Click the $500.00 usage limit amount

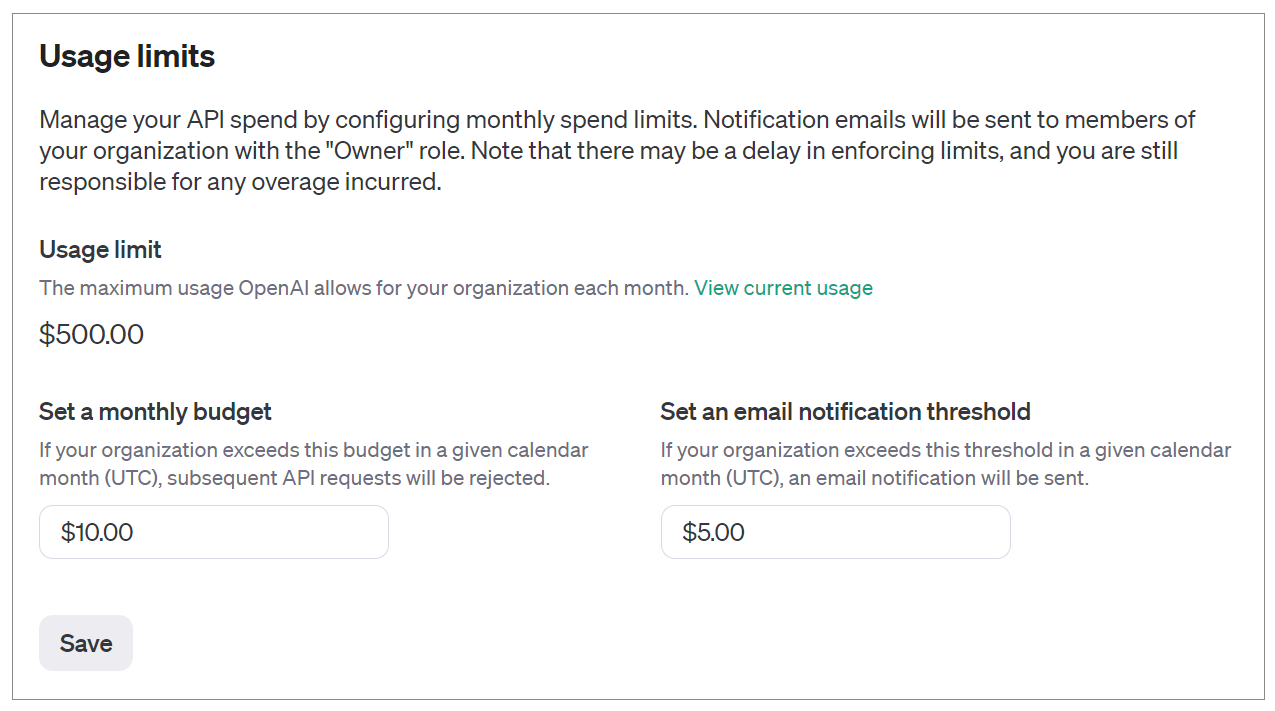coord(91,334)
